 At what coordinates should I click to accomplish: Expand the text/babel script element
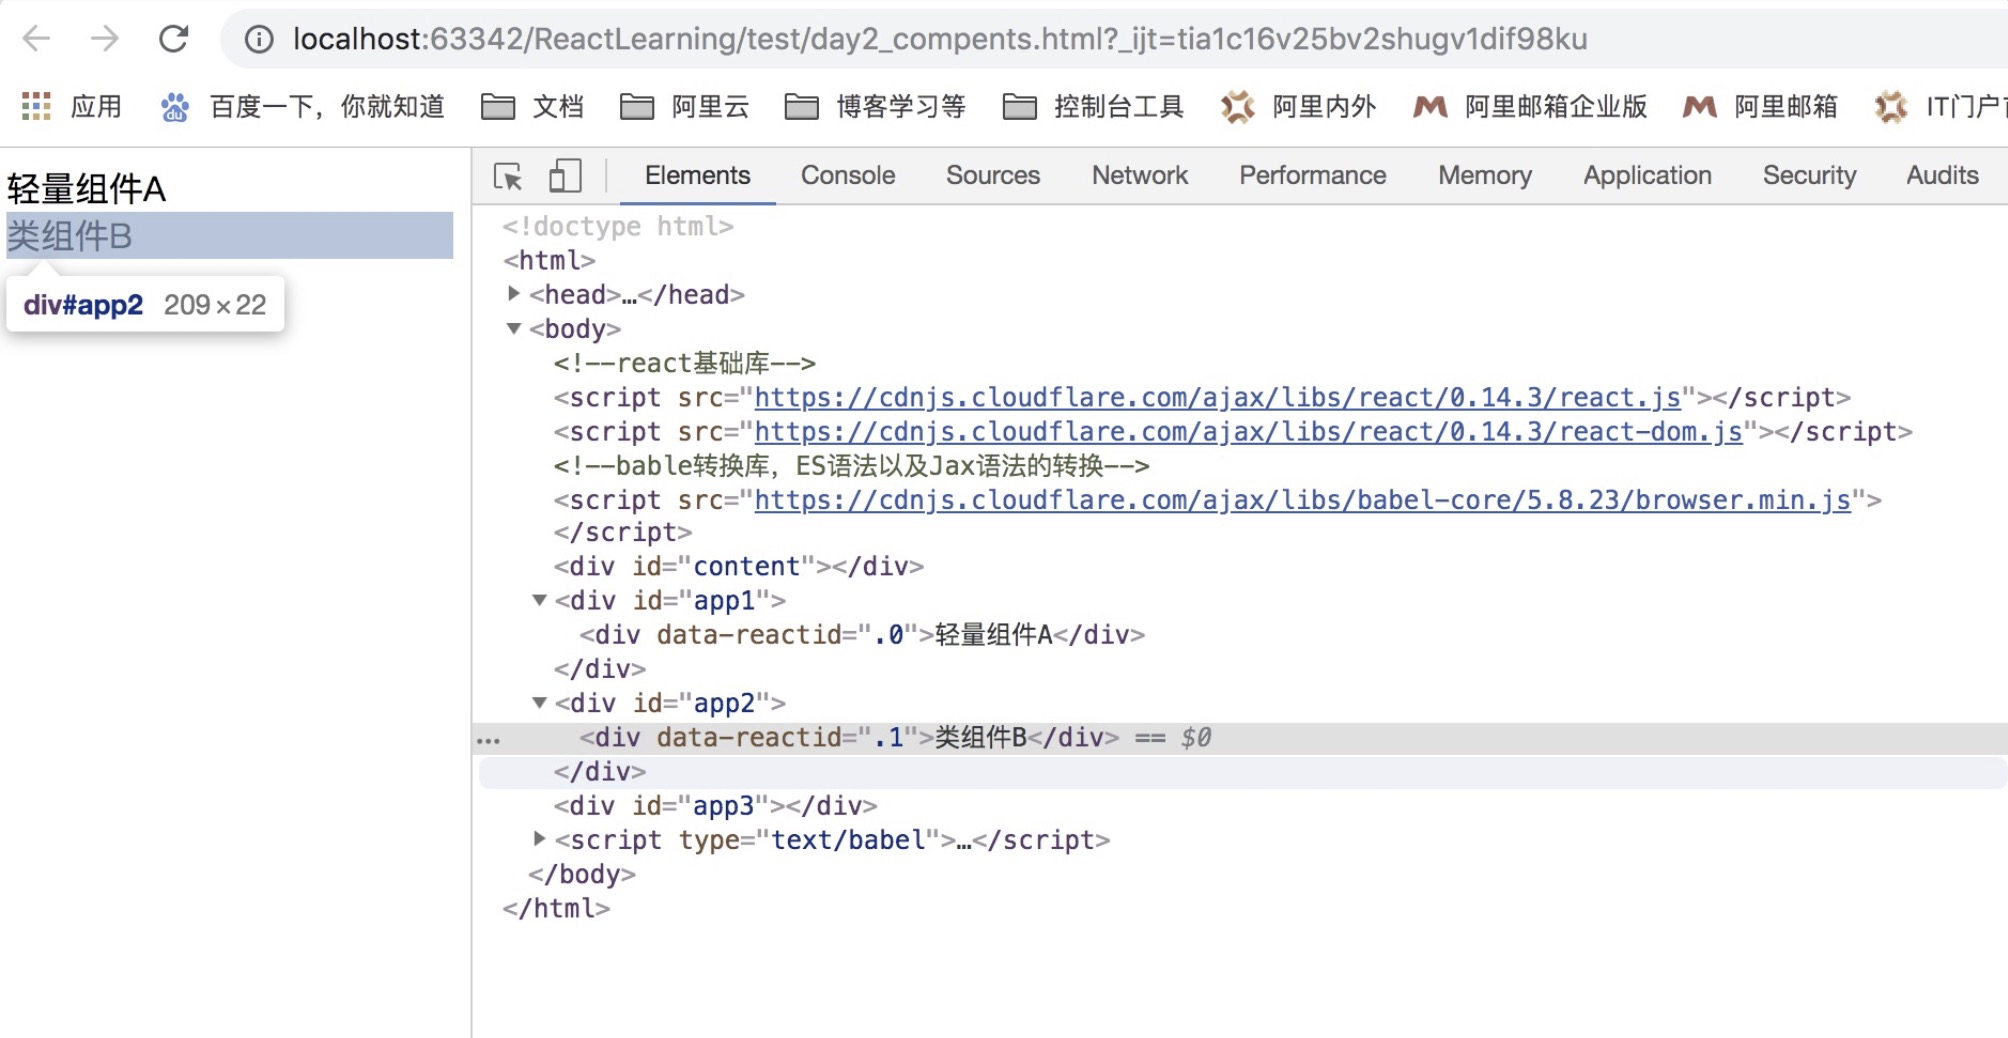(x=538, y=839)
